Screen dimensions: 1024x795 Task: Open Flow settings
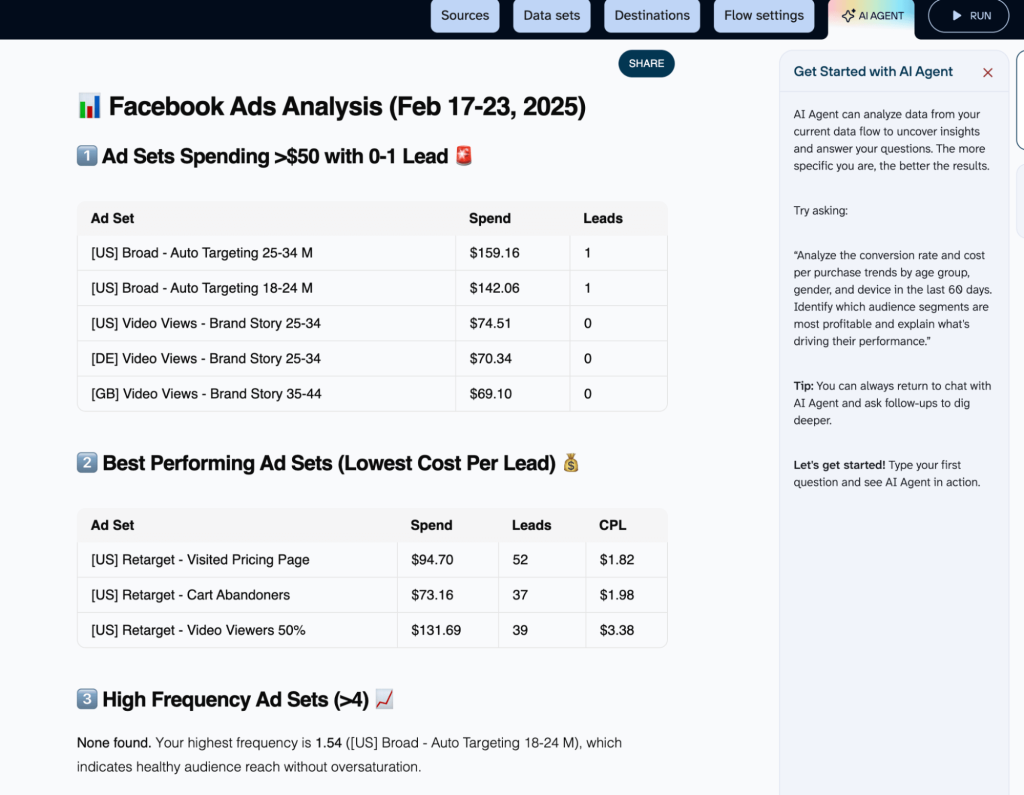(x=763, y=15)
